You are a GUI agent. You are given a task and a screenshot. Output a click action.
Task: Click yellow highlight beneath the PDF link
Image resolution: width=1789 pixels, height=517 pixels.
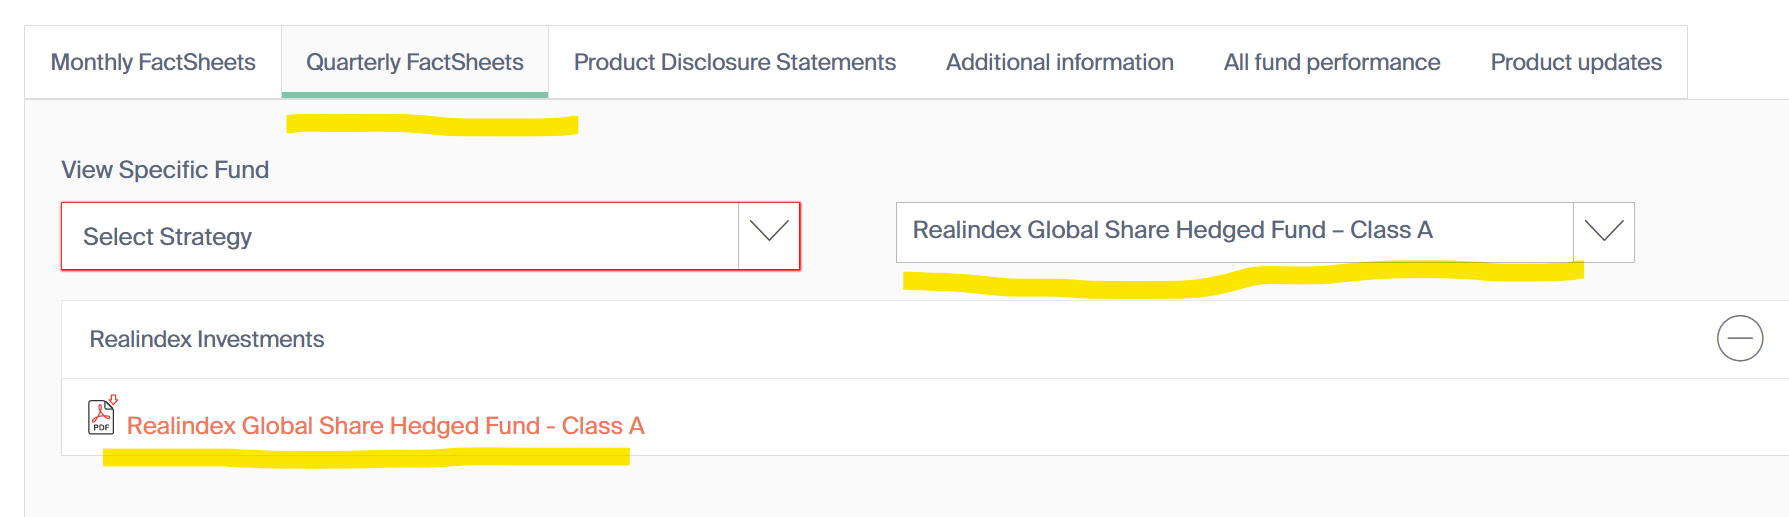coord(365,458)
